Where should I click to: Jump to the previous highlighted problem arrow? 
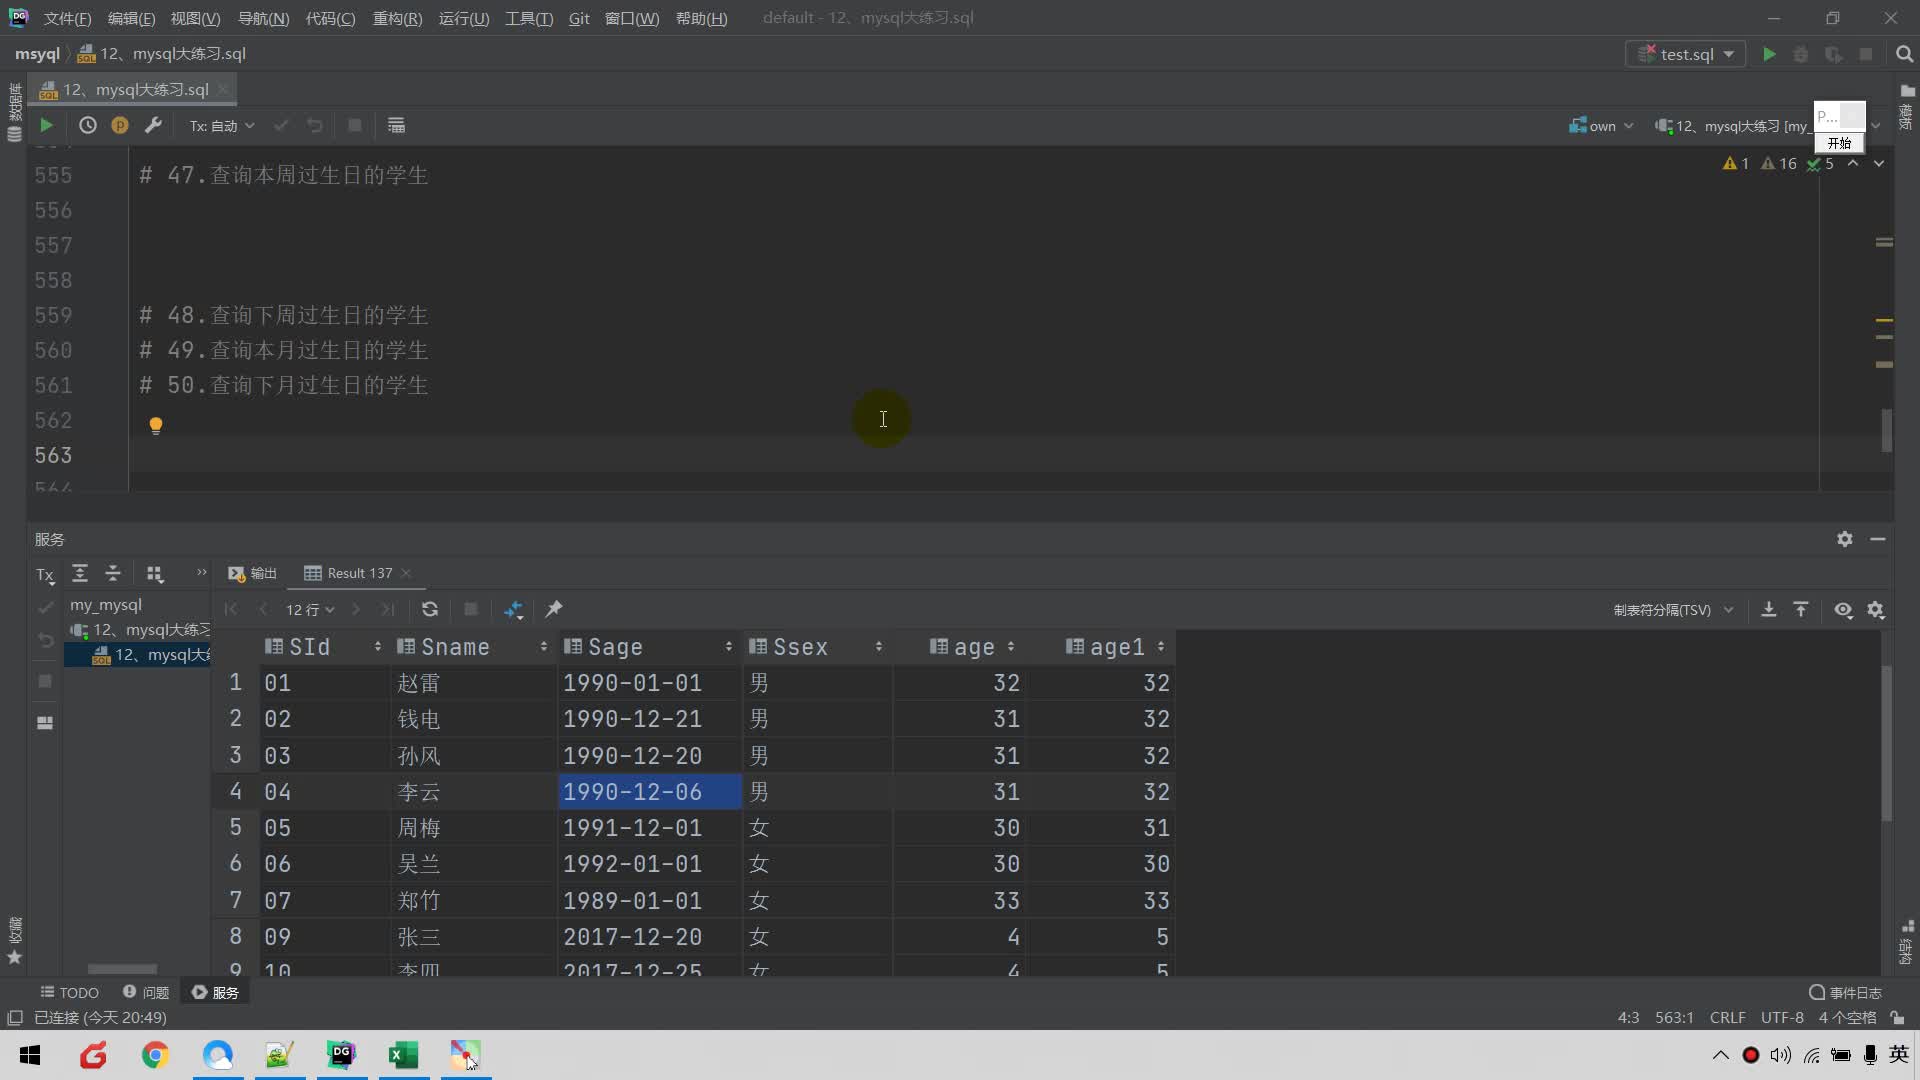point(1853,163)
